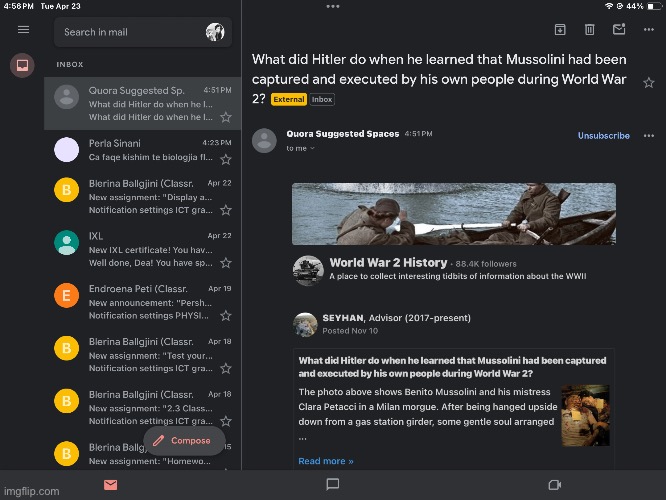
Task: Open the Blerina Ballgjini "2.3 Class..." email
Action: pyautogui.click(x=143, y=408)
